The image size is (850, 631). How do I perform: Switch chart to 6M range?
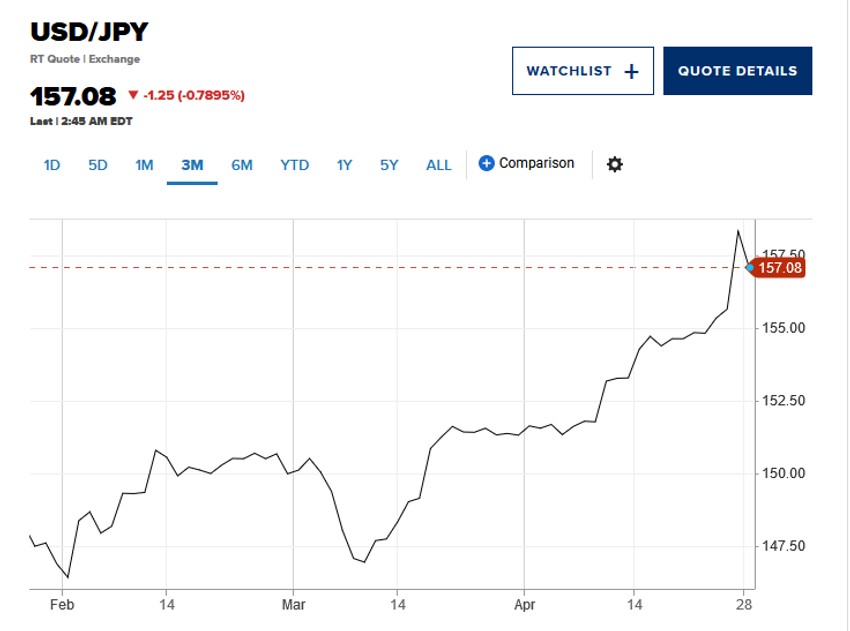point(242,165)
